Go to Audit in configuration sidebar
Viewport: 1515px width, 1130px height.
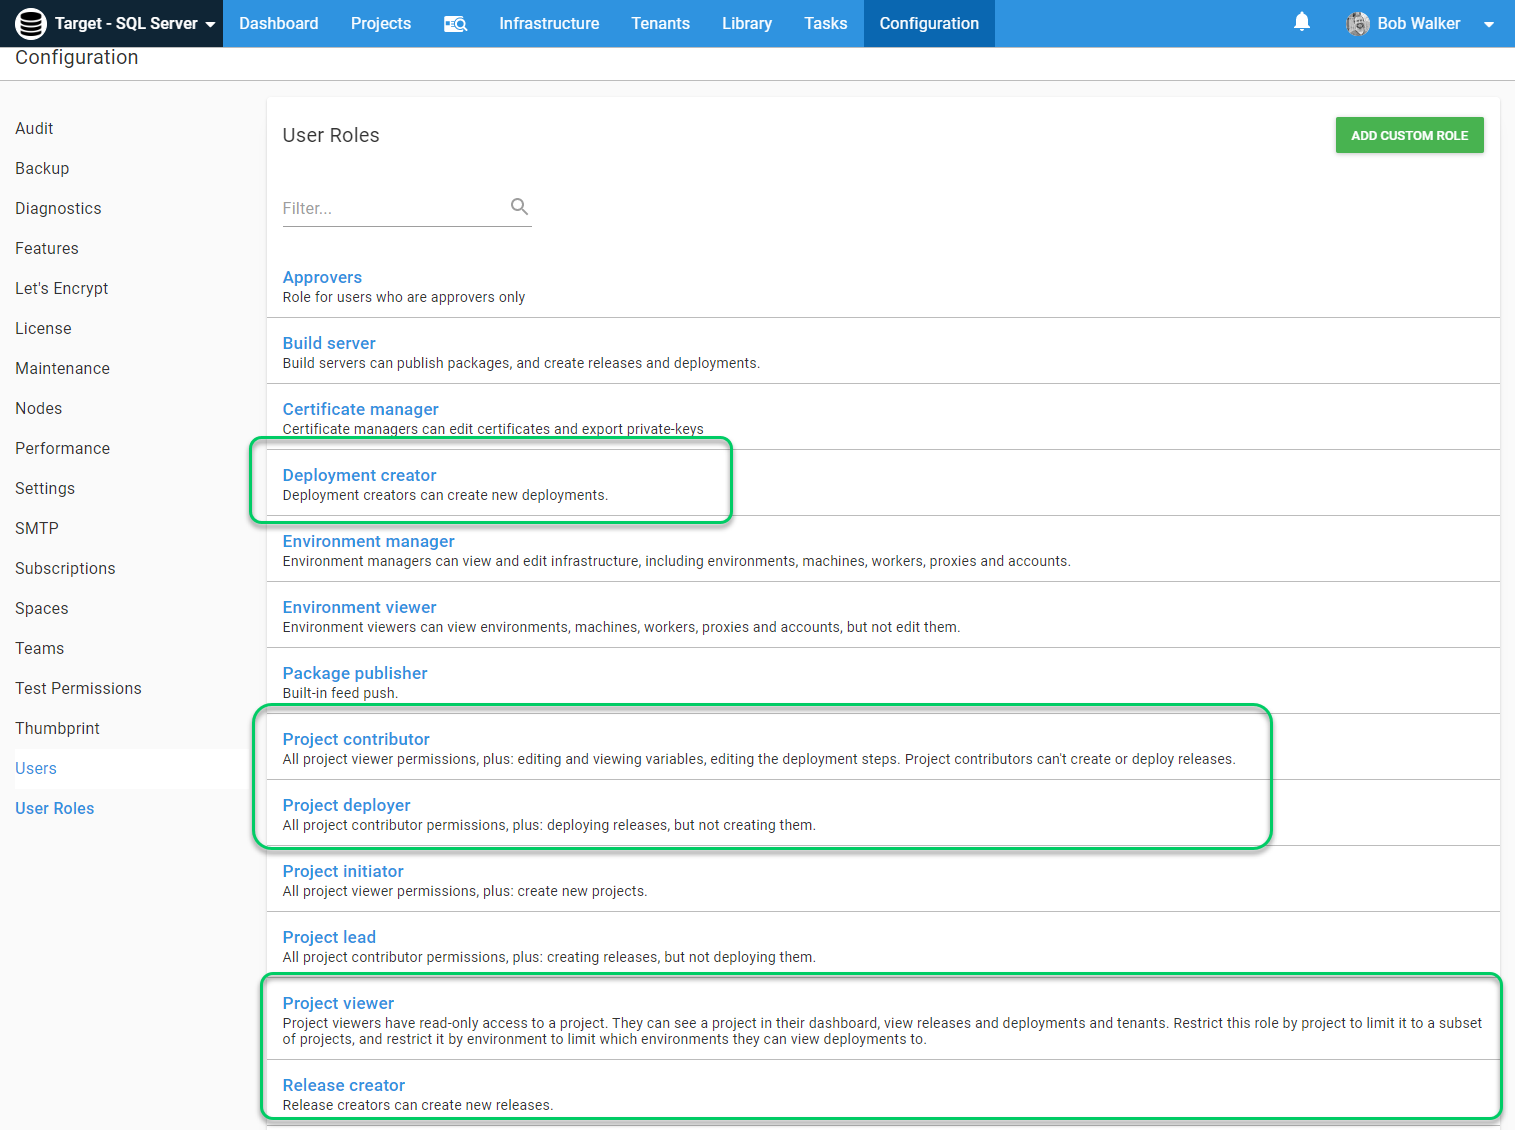(x=34, y=128)
